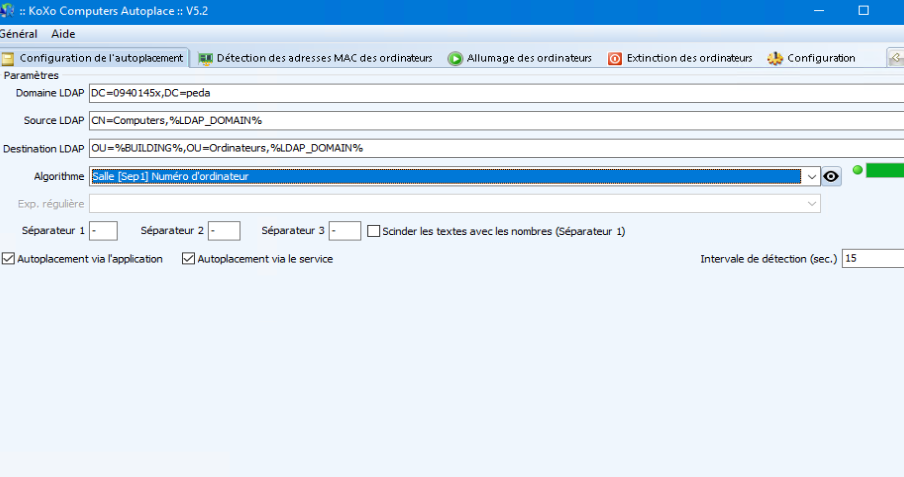This screenshot has width=904, height=477.
Task: Preview algorithm with the eye button
Action: 831,176
